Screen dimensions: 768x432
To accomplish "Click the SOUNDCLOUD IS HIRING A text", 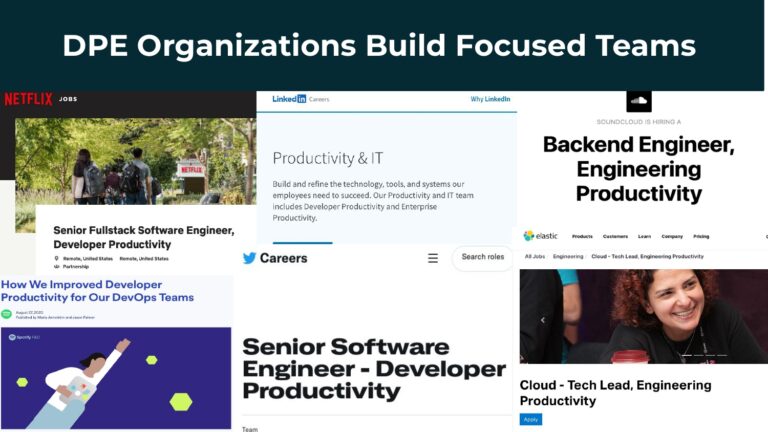I will coord(639,122).
